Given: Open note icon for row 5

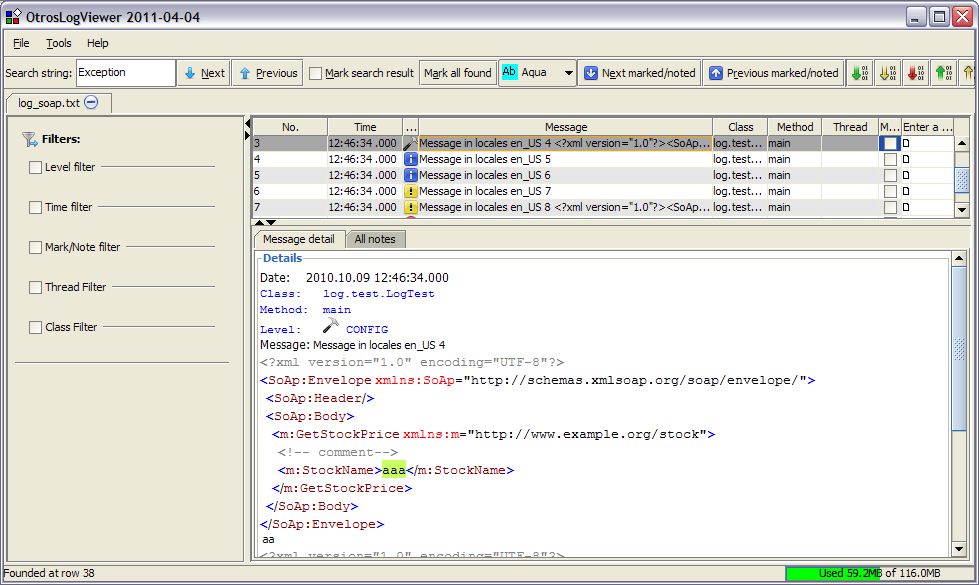Looking at the screenshot, I should pos(906,175).
